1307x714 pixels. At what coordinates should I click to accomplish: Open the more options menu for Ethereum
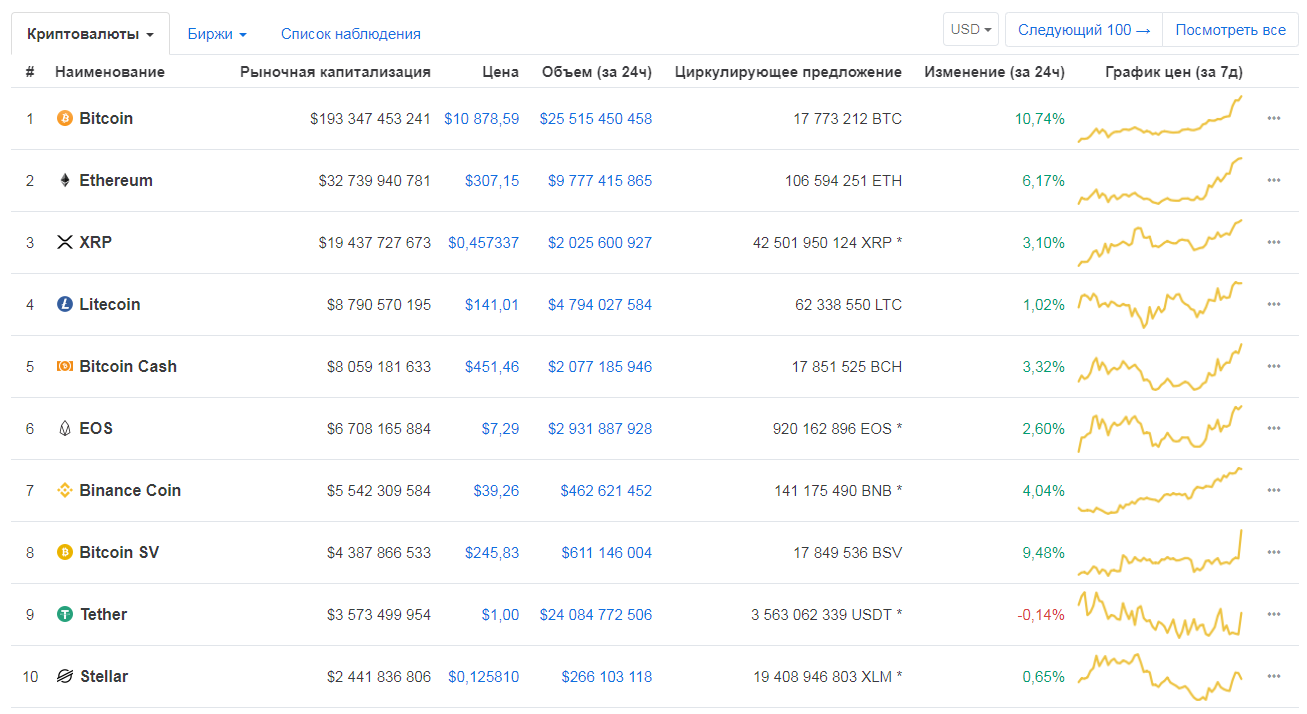1274,181
